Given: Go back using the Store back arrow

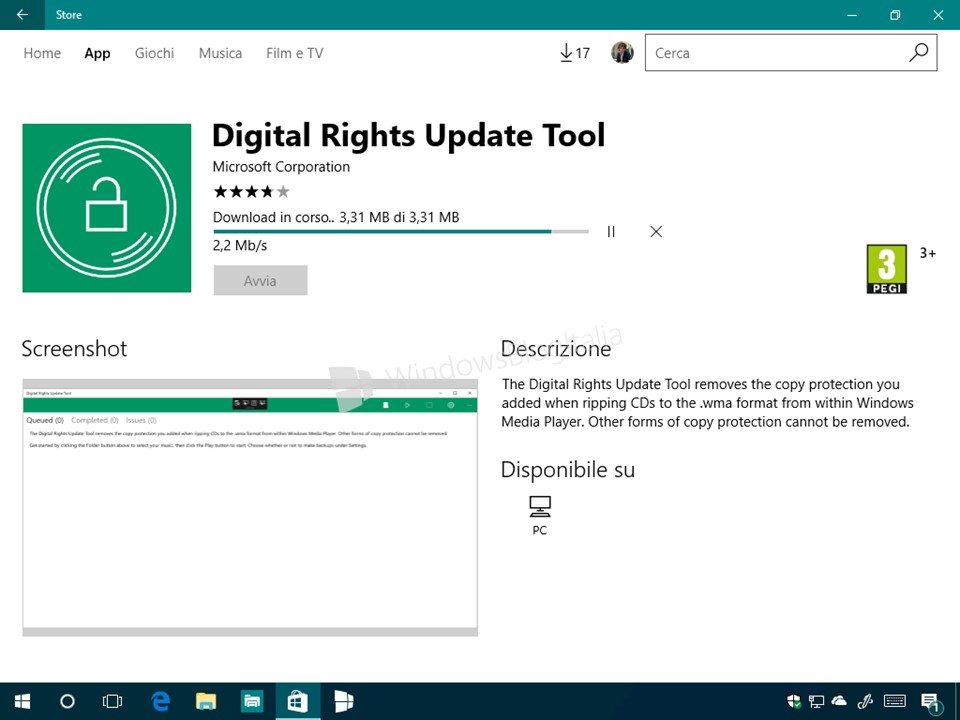Looking at the screenshot, I should pyautogui.click(x=22, y=15).
